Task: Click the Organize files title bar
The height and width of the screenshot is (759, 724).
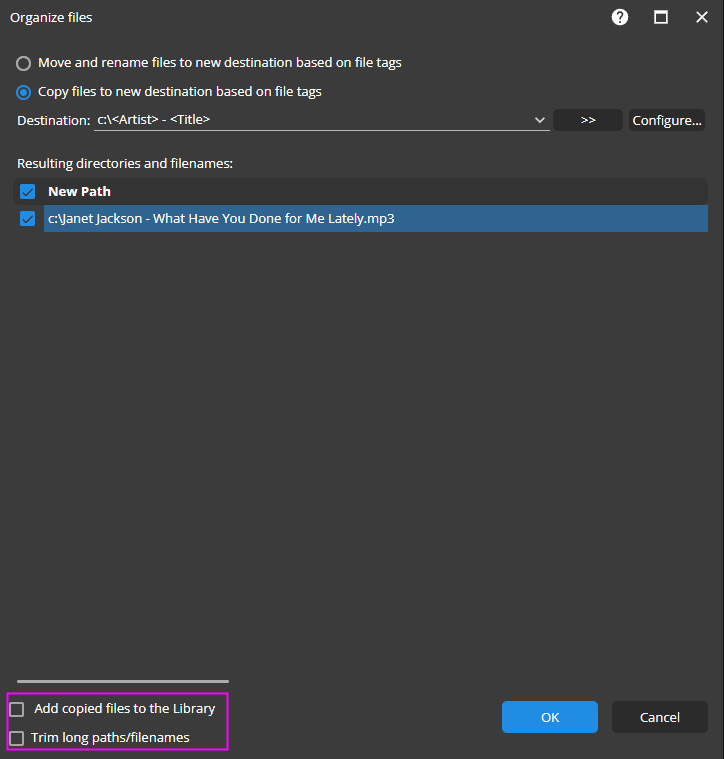Action: [300, 17]
